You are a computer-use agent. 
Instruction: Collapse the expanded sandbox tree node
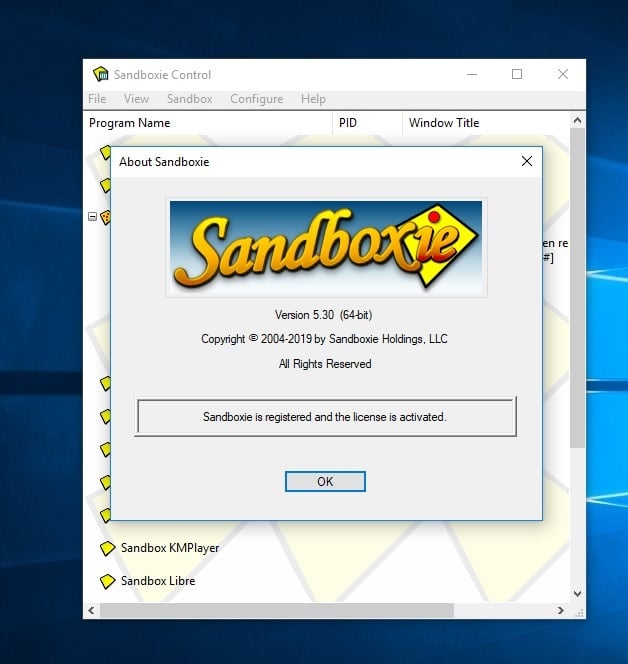(92, 217)
